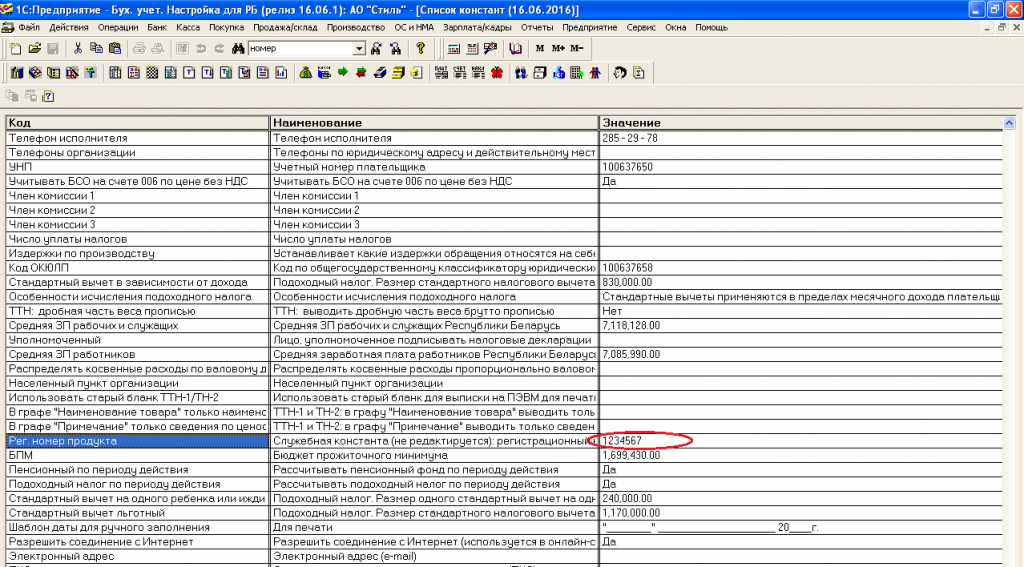
Task: Click the M+ memory button
Action: 558,48
